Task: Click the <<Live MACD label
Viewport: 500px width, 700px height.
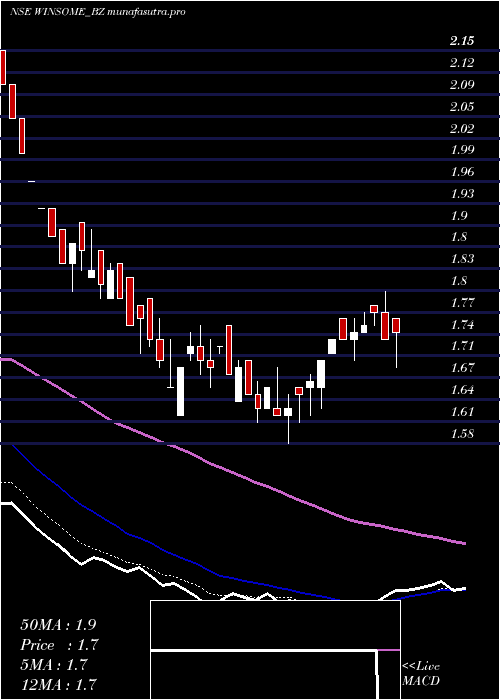Action: [x=421, y=674]
